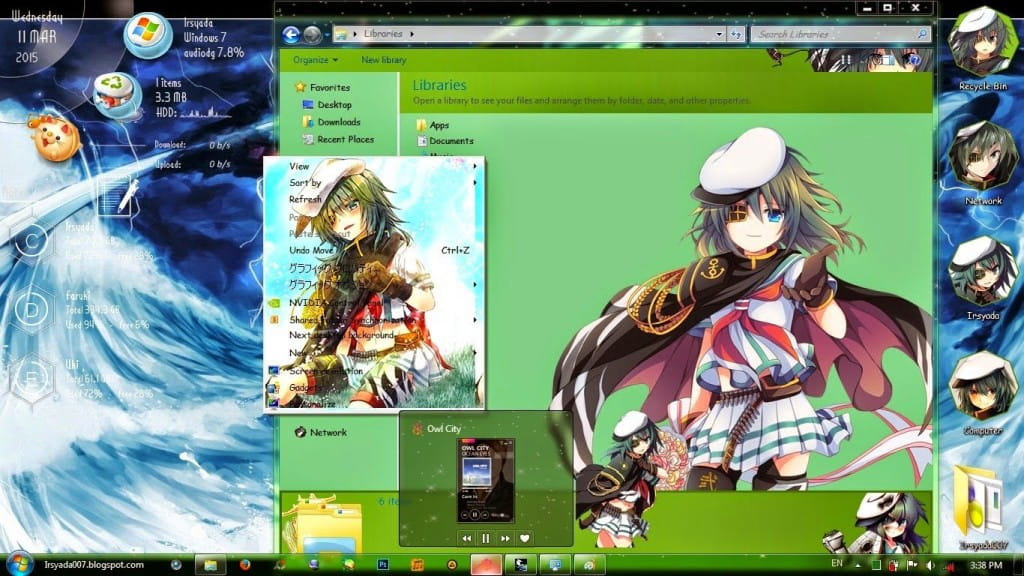Click the address bar refresh icon

point(736,33)
